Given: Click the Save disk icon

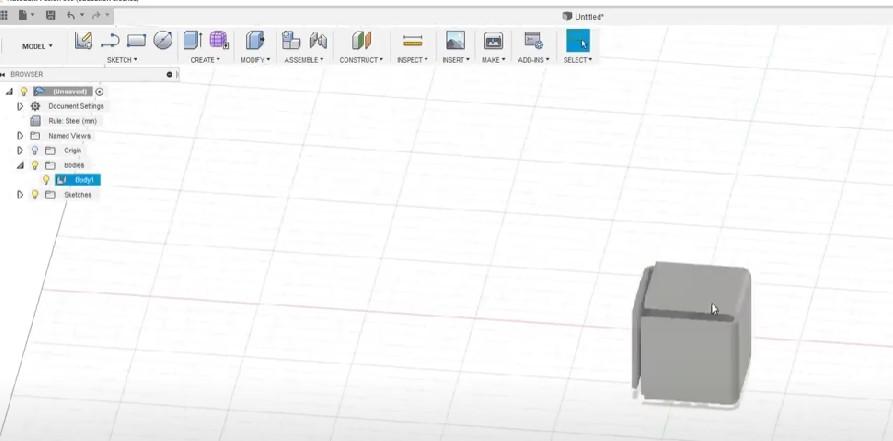Looking at the screenshot, I should [51, 16].
